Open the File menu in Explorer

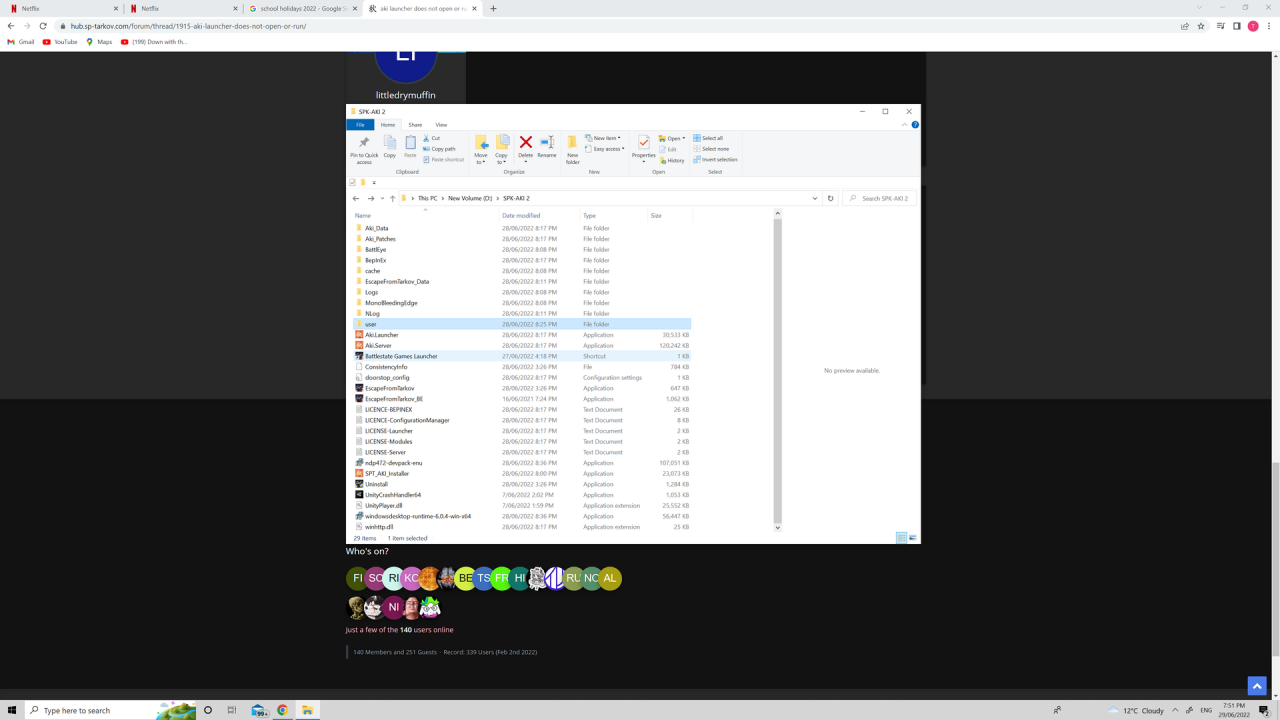pos(360,125)
